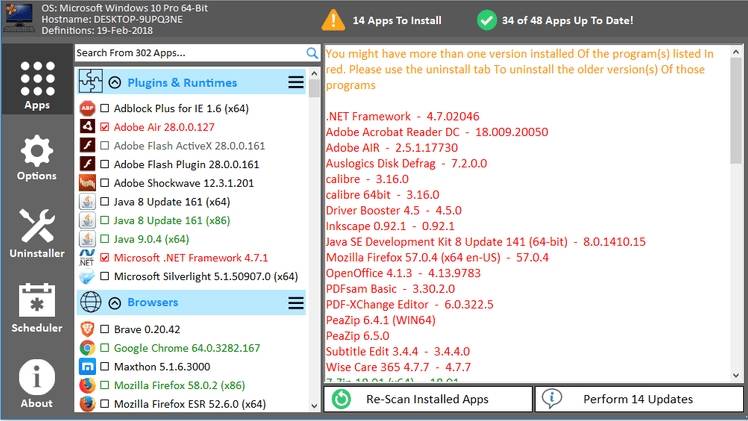The image size is (748, 421).
Task: Open the About info tab
Action: click(37, 384)
